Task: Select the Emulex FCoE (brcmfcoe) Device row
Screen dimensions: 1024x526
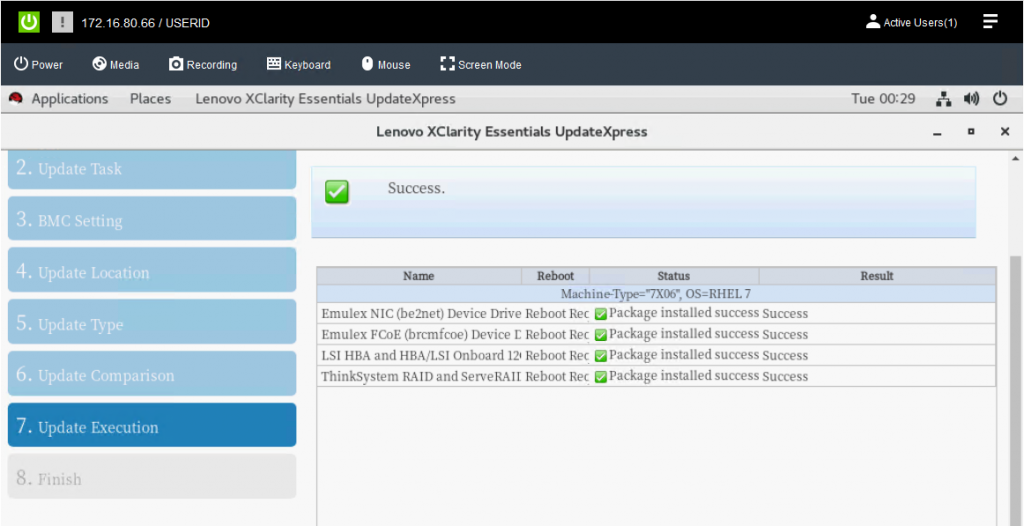Action: pyautogui.click(x=656, y=334)
